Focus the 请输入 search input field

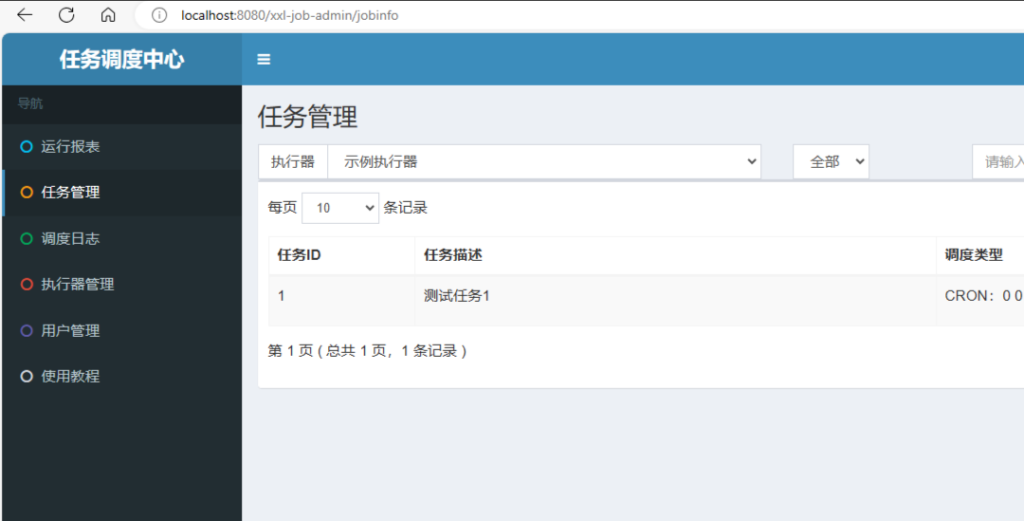coord(998,162)
